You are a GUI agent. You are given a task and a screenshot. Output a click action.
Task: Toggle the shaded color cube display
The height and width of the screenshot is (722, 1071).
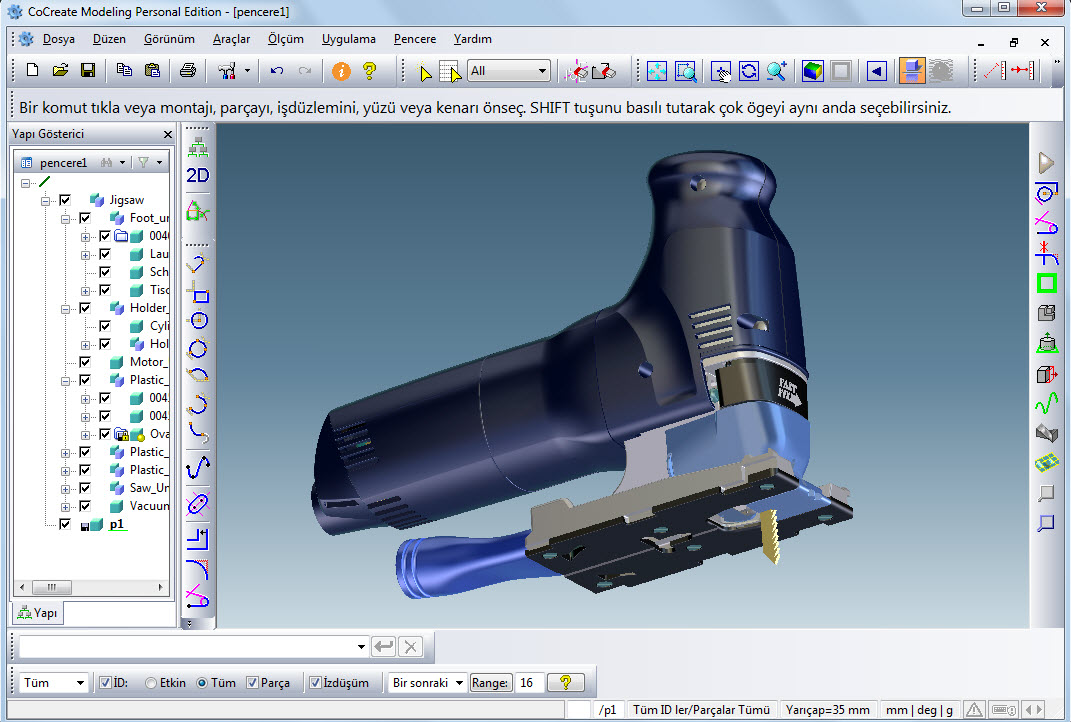click(x=812, y=71)
